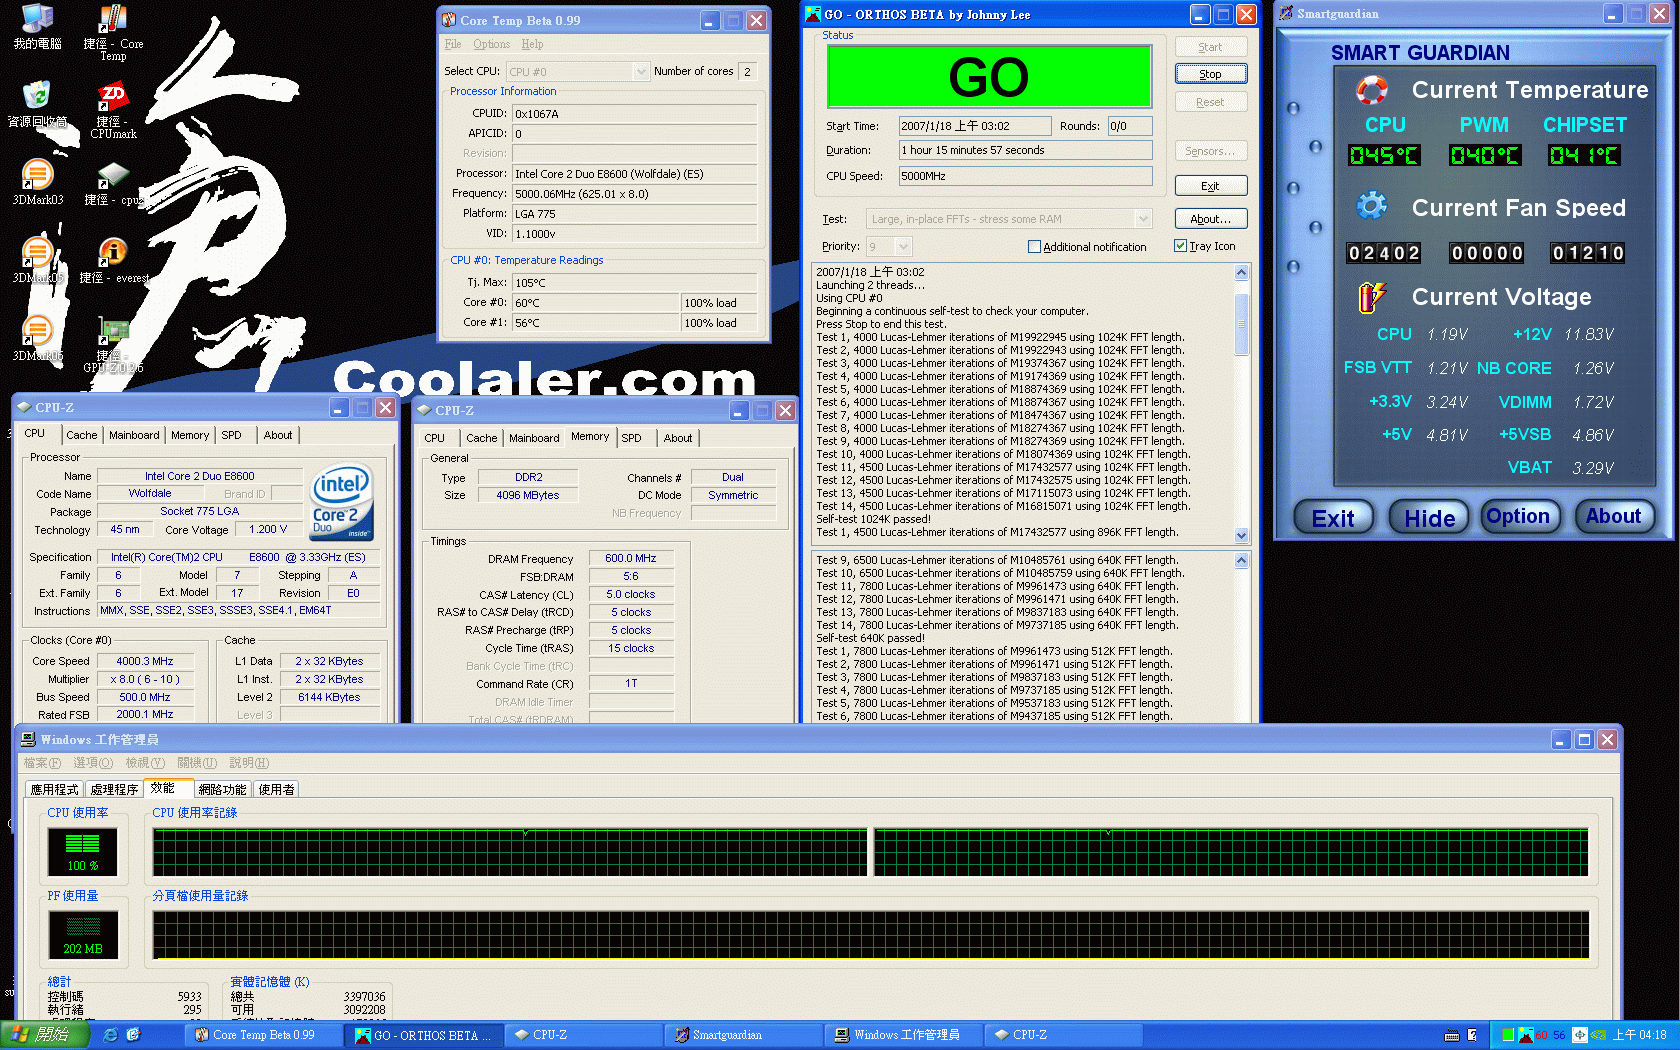Switch to 處理程序 tab in Task Manager
The image size is (1680, 1050).
[114, 789]
